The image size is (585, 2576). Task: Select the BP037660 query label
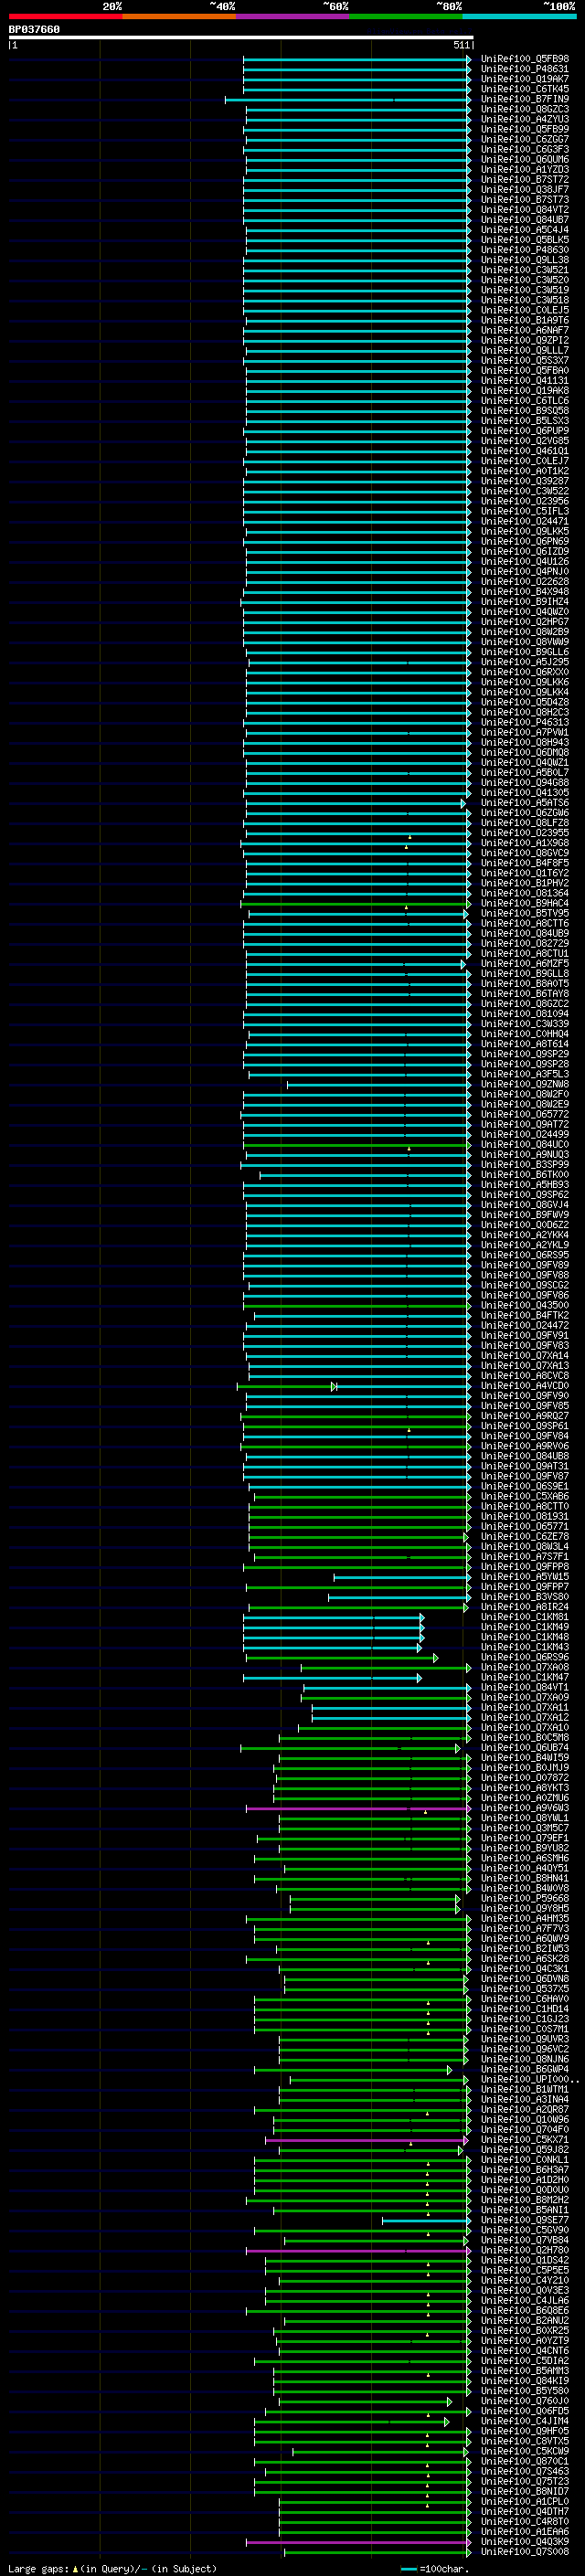pyautogui.click(x=34, y=29)
